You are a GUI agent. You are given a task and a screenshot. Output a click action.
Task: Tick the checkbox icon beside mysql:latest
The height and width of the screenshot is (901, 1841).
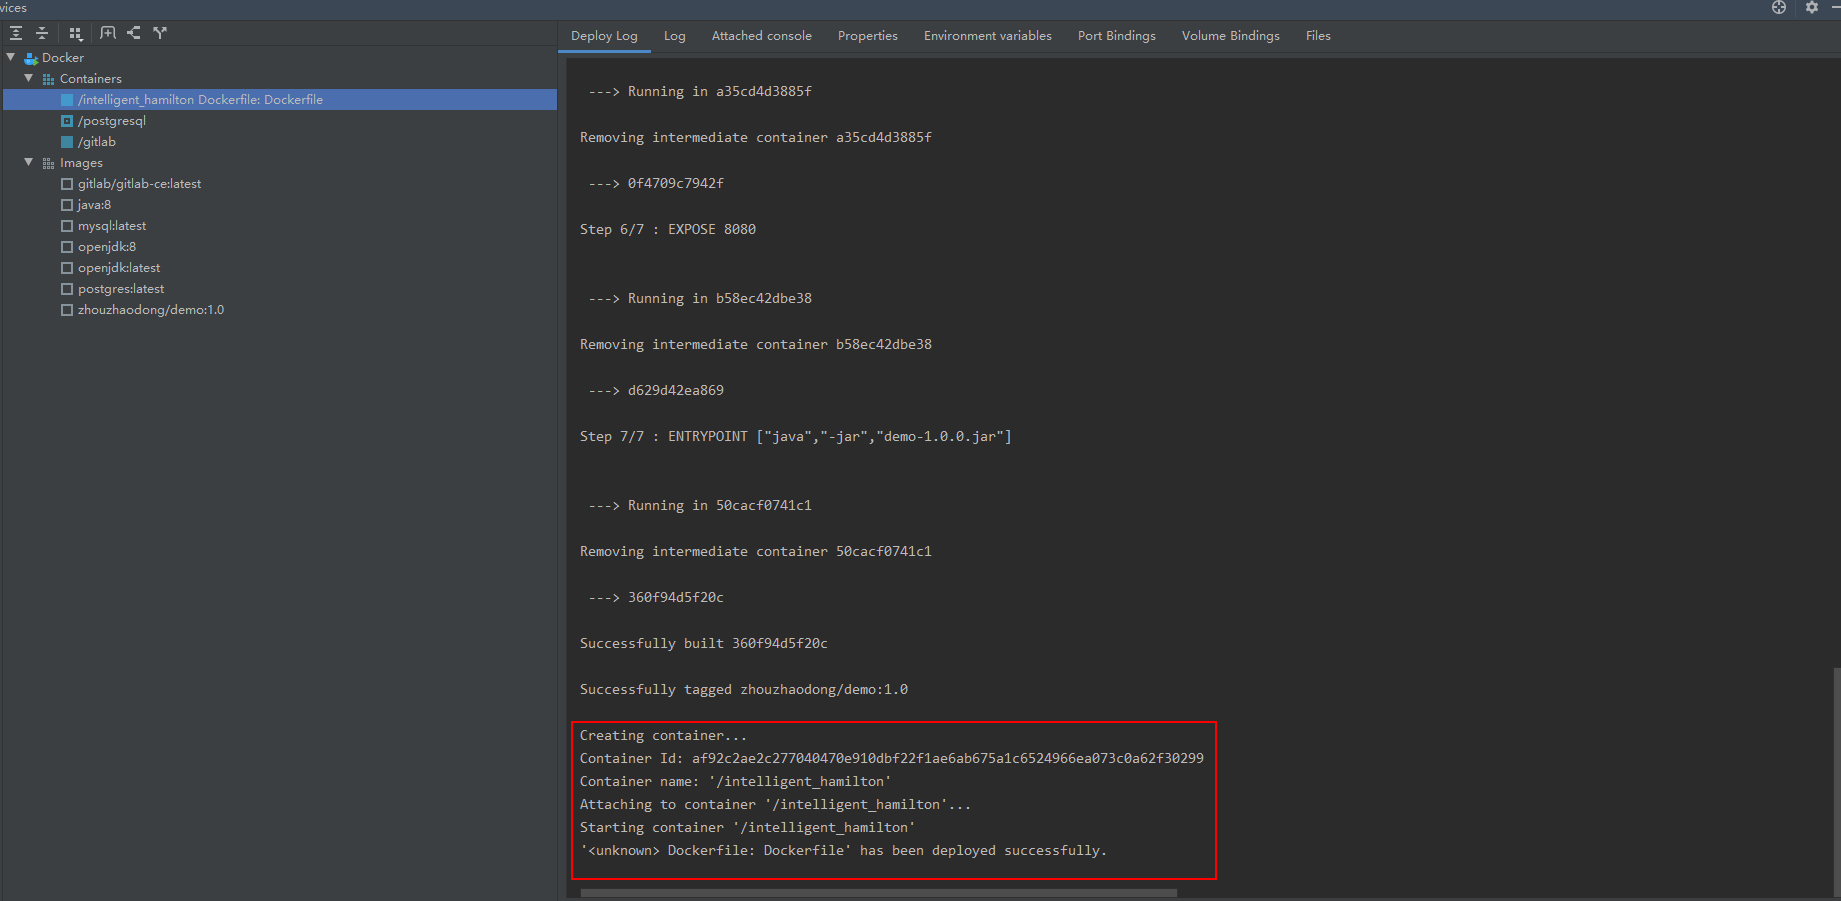coord(67,226)
